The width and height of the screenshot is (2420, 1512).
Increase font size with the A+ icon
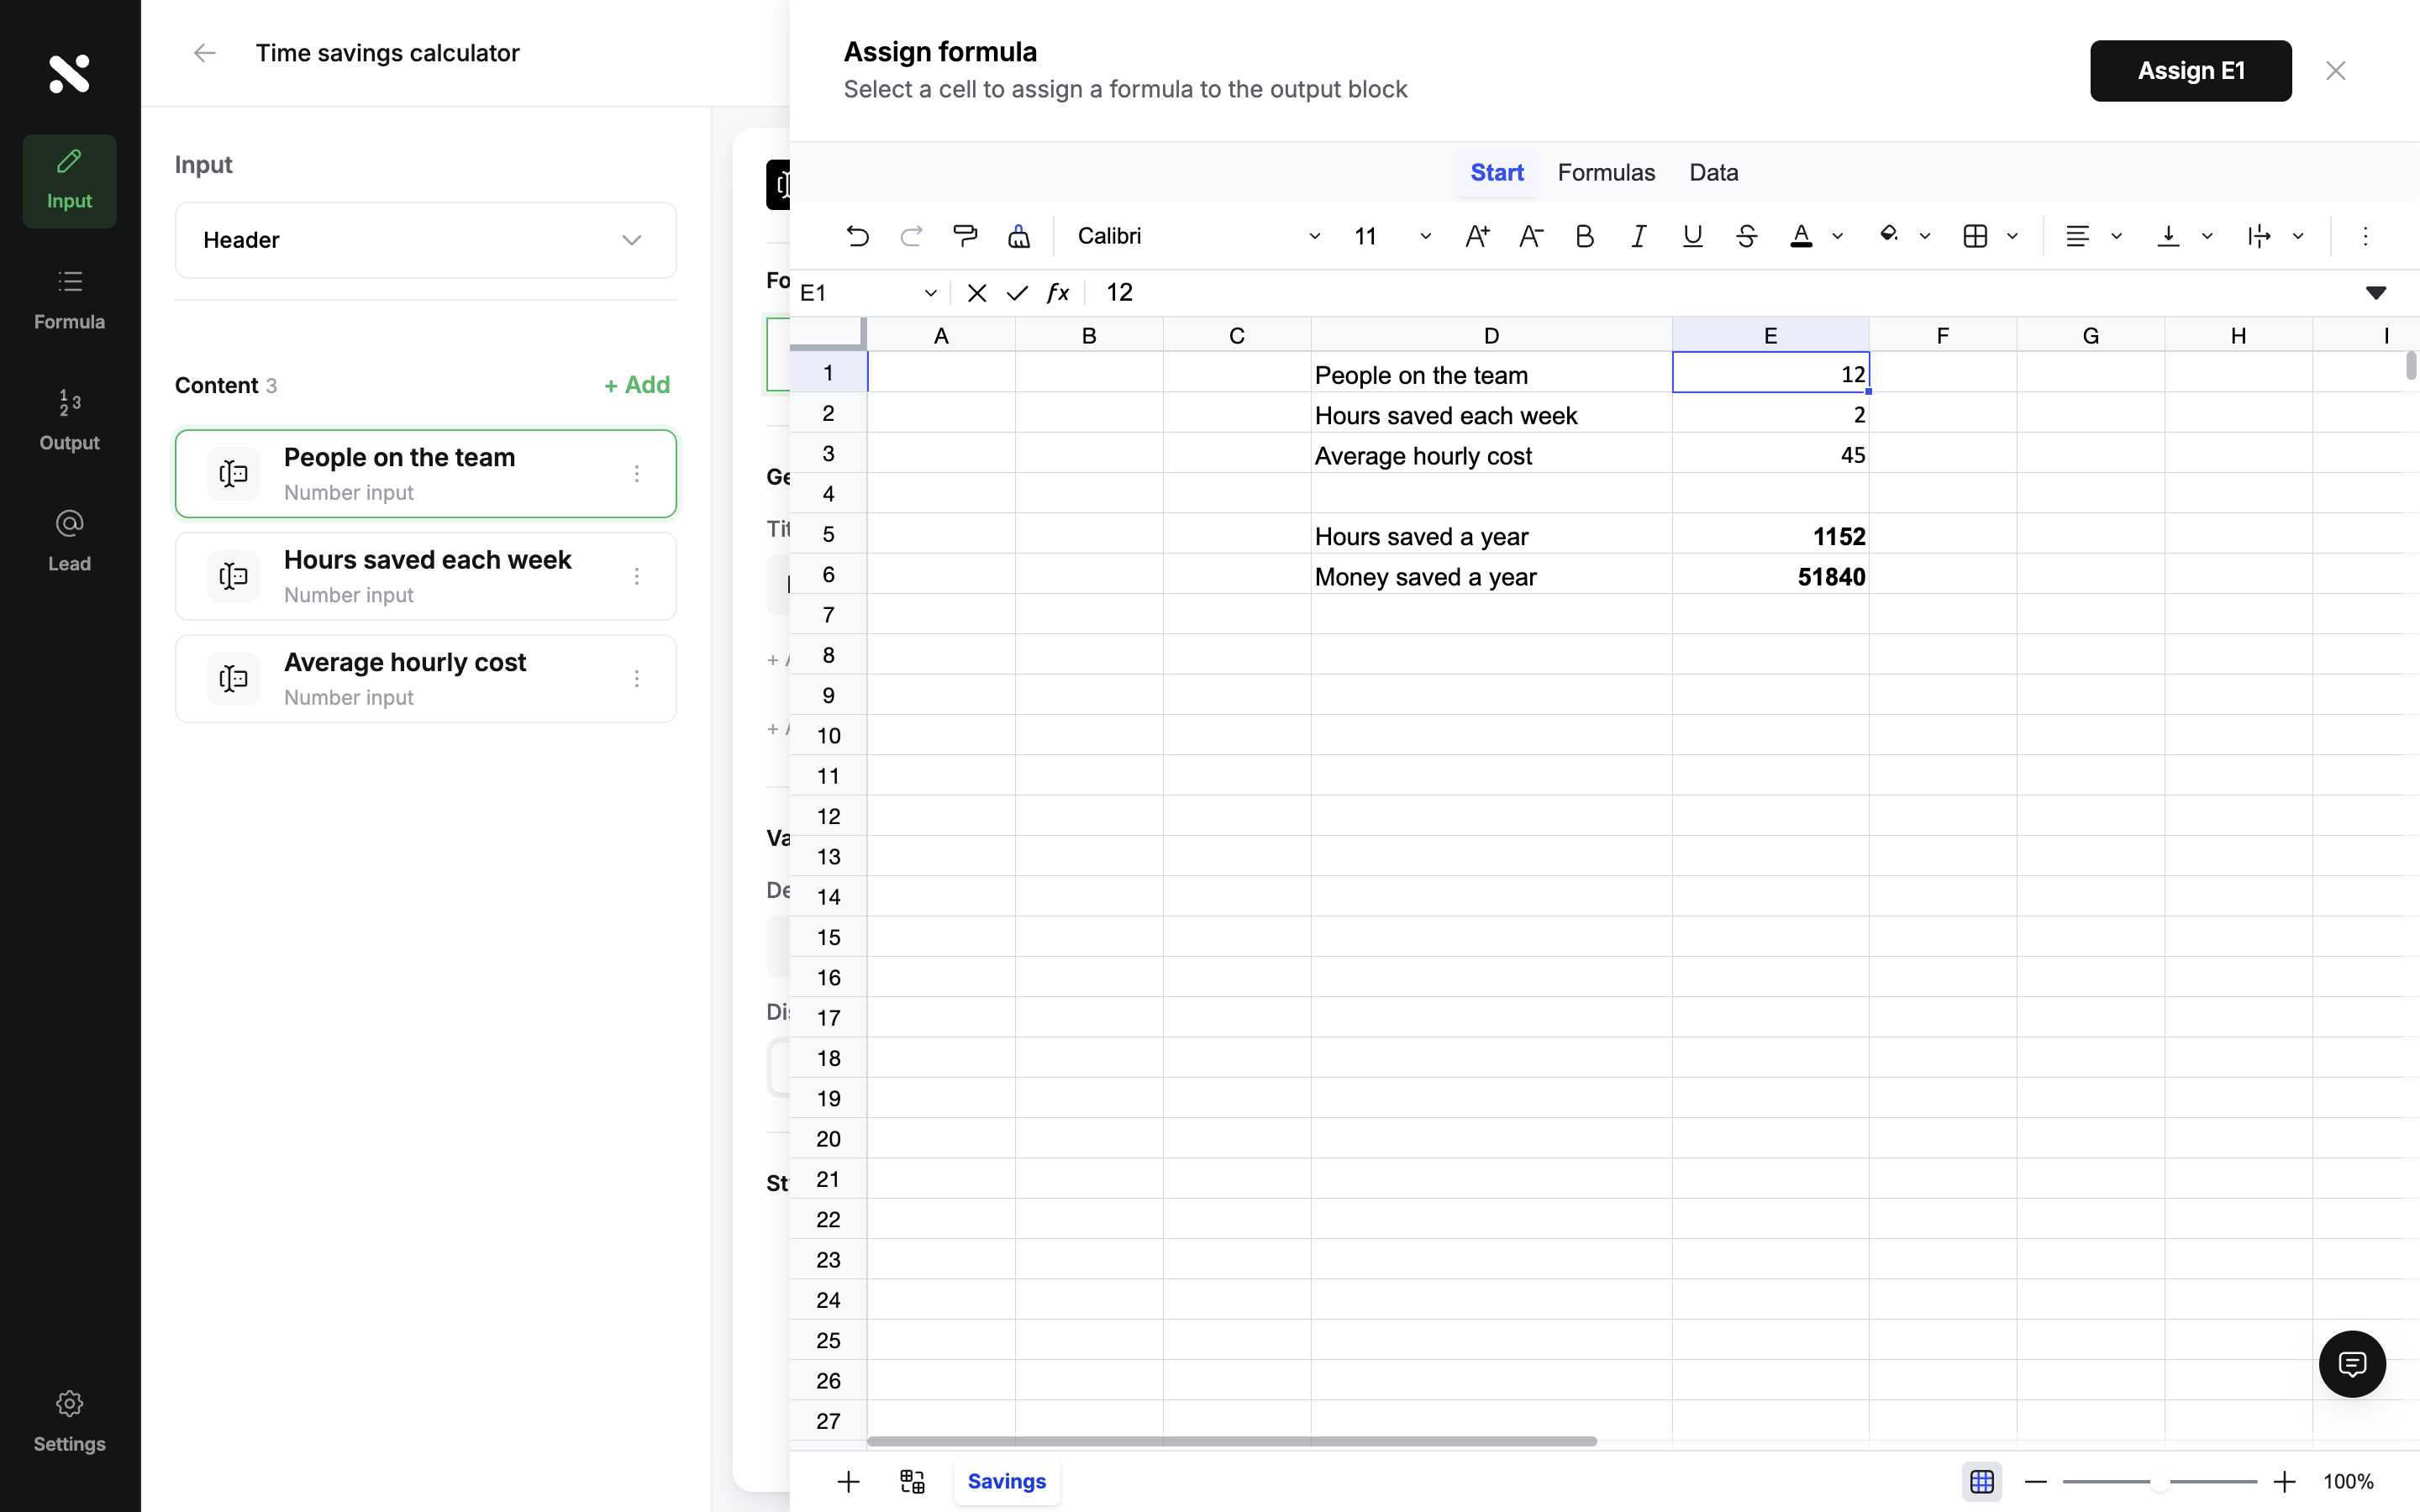pyautogui.click(x=1477, y=236)
